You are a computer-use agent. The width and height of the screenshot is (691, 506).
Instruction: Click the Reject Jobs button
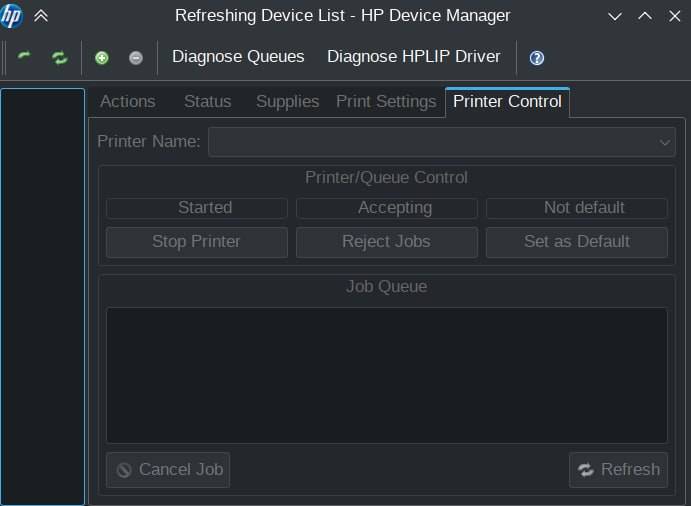[x=386, y=242]
